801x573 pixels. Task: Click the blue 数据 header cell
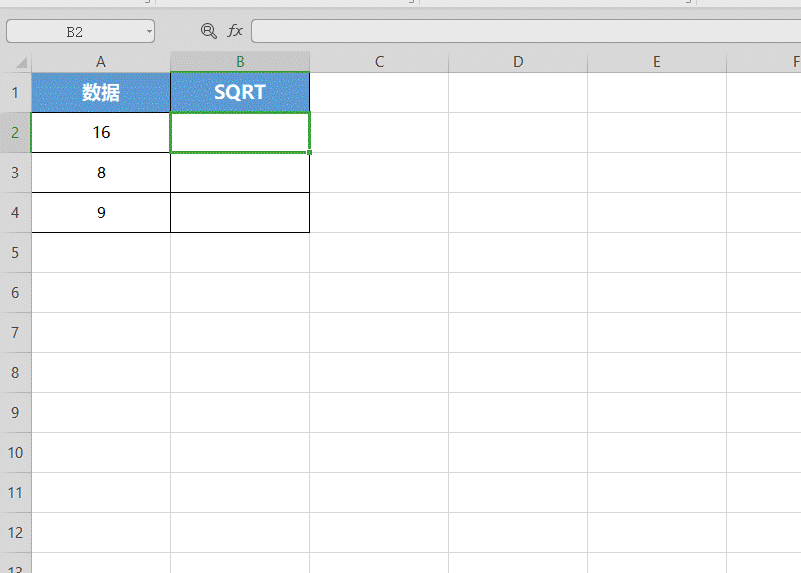[x=101, y=93]
